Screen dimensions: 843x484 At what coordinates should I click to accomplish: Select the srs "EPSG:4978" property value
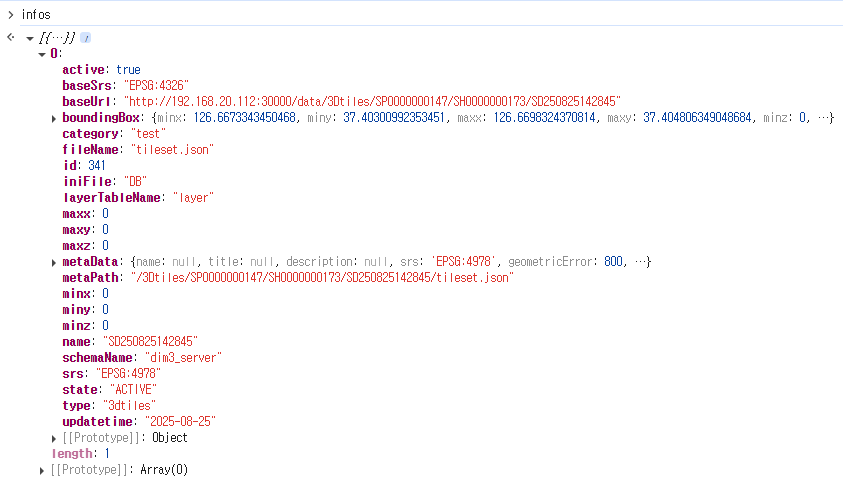coord(128,374)
